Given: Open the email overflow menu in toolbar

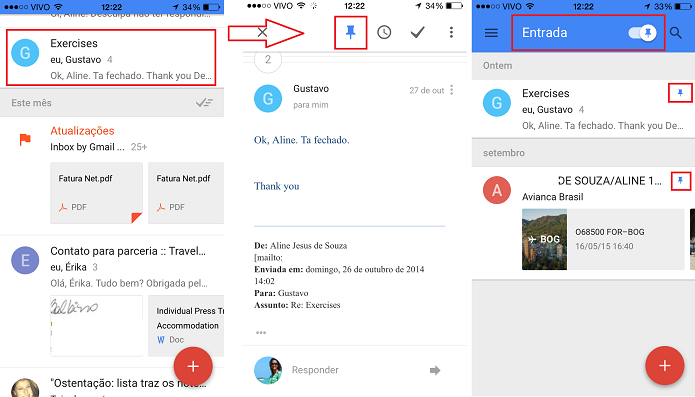Looking at the screenshot, I should [451, 32].
